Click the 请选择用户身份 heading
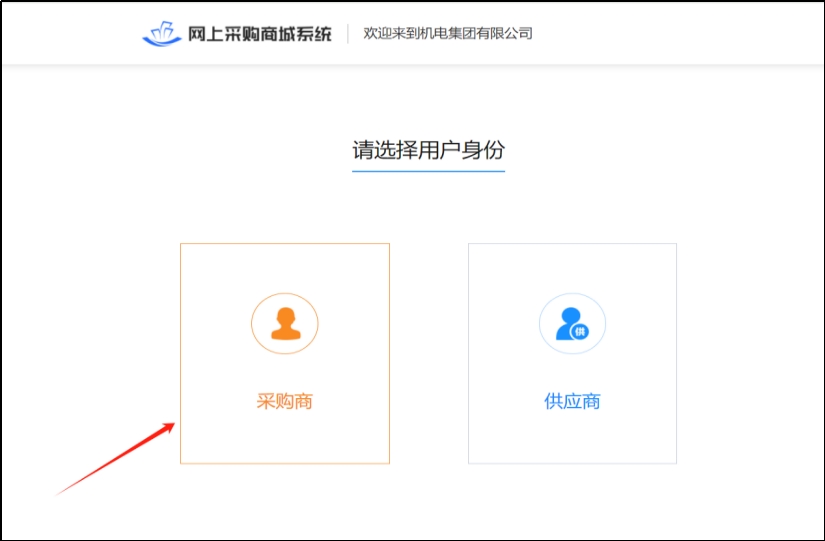This screenshot has height=541, width=825. [x=428, y=150]
